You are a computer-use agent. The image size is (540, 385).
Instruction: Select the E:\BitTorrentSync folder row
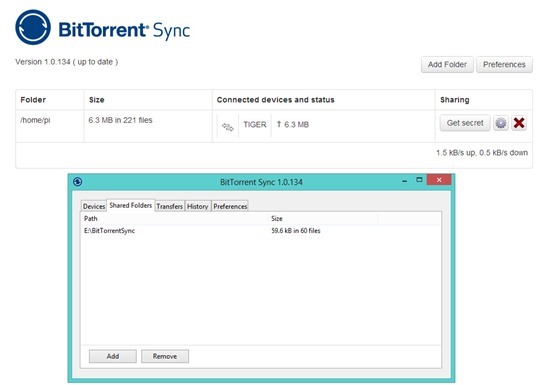261,231
